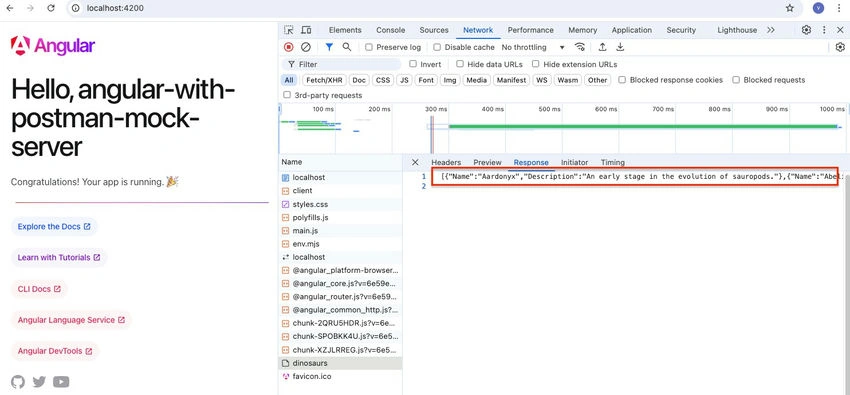
Task: Stop recording network log
Action: tap(289, 47)
